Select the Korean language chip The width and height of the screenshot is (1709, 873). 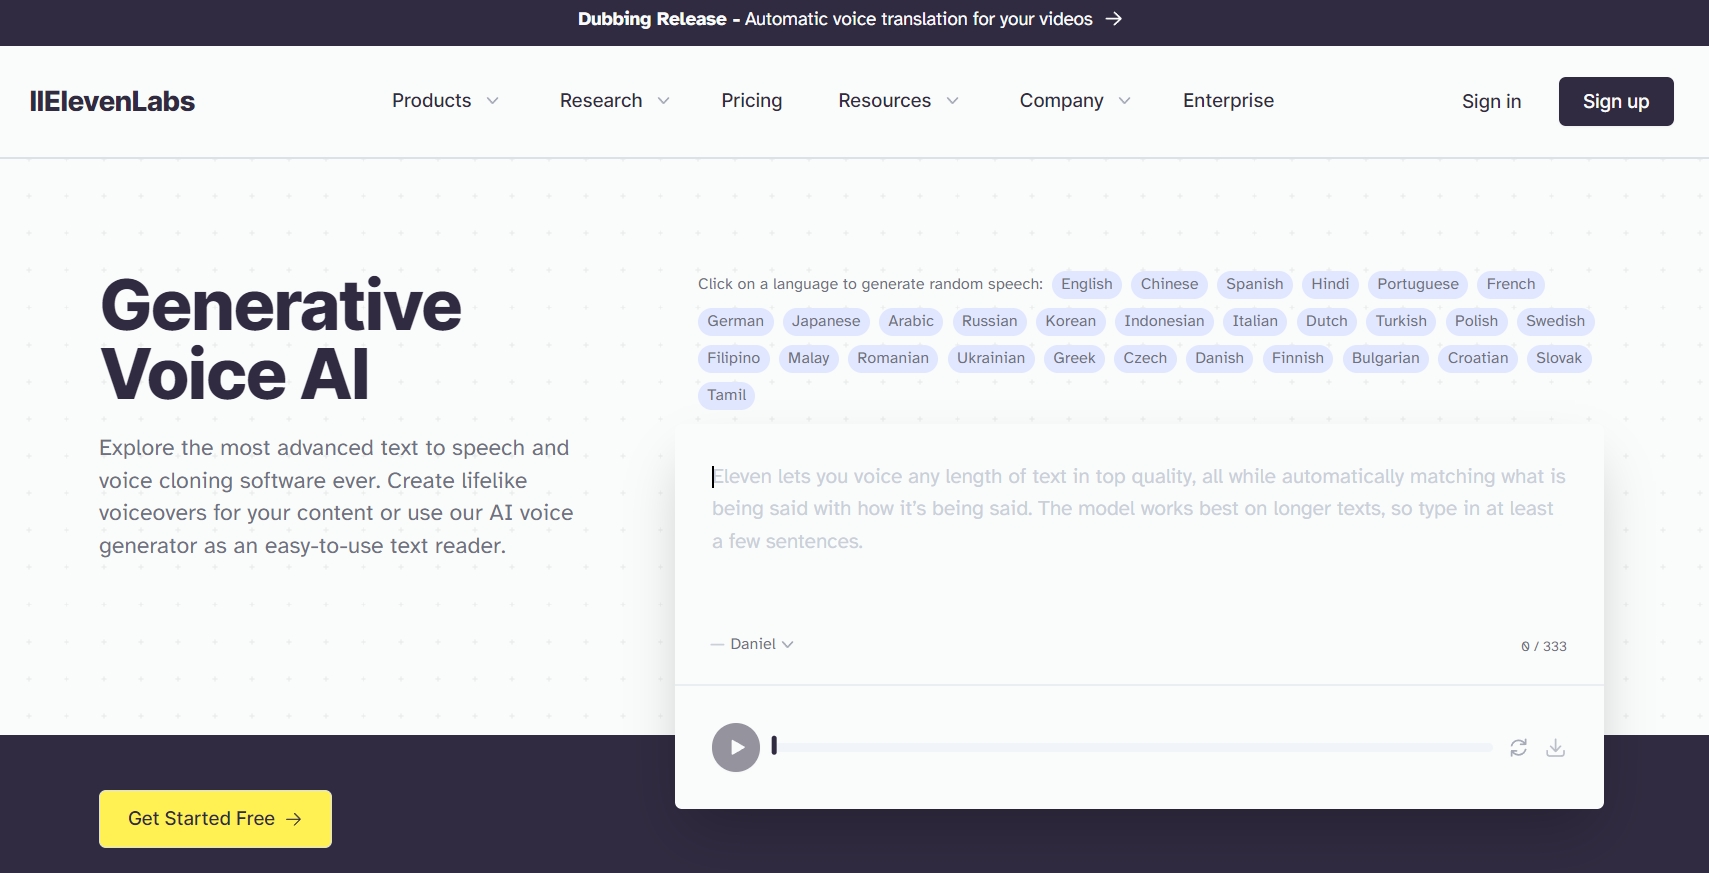tap(1071, 321)
